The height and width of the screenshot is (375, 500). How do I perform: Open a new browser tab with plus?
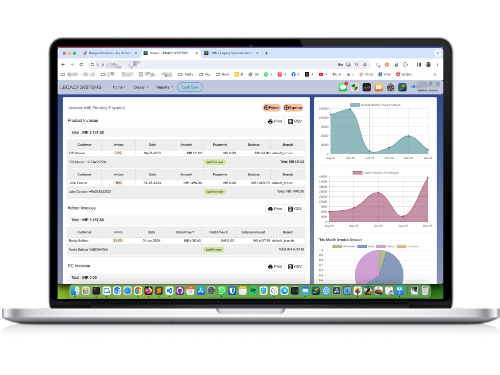pyautogui.click(x=266, y=53)
